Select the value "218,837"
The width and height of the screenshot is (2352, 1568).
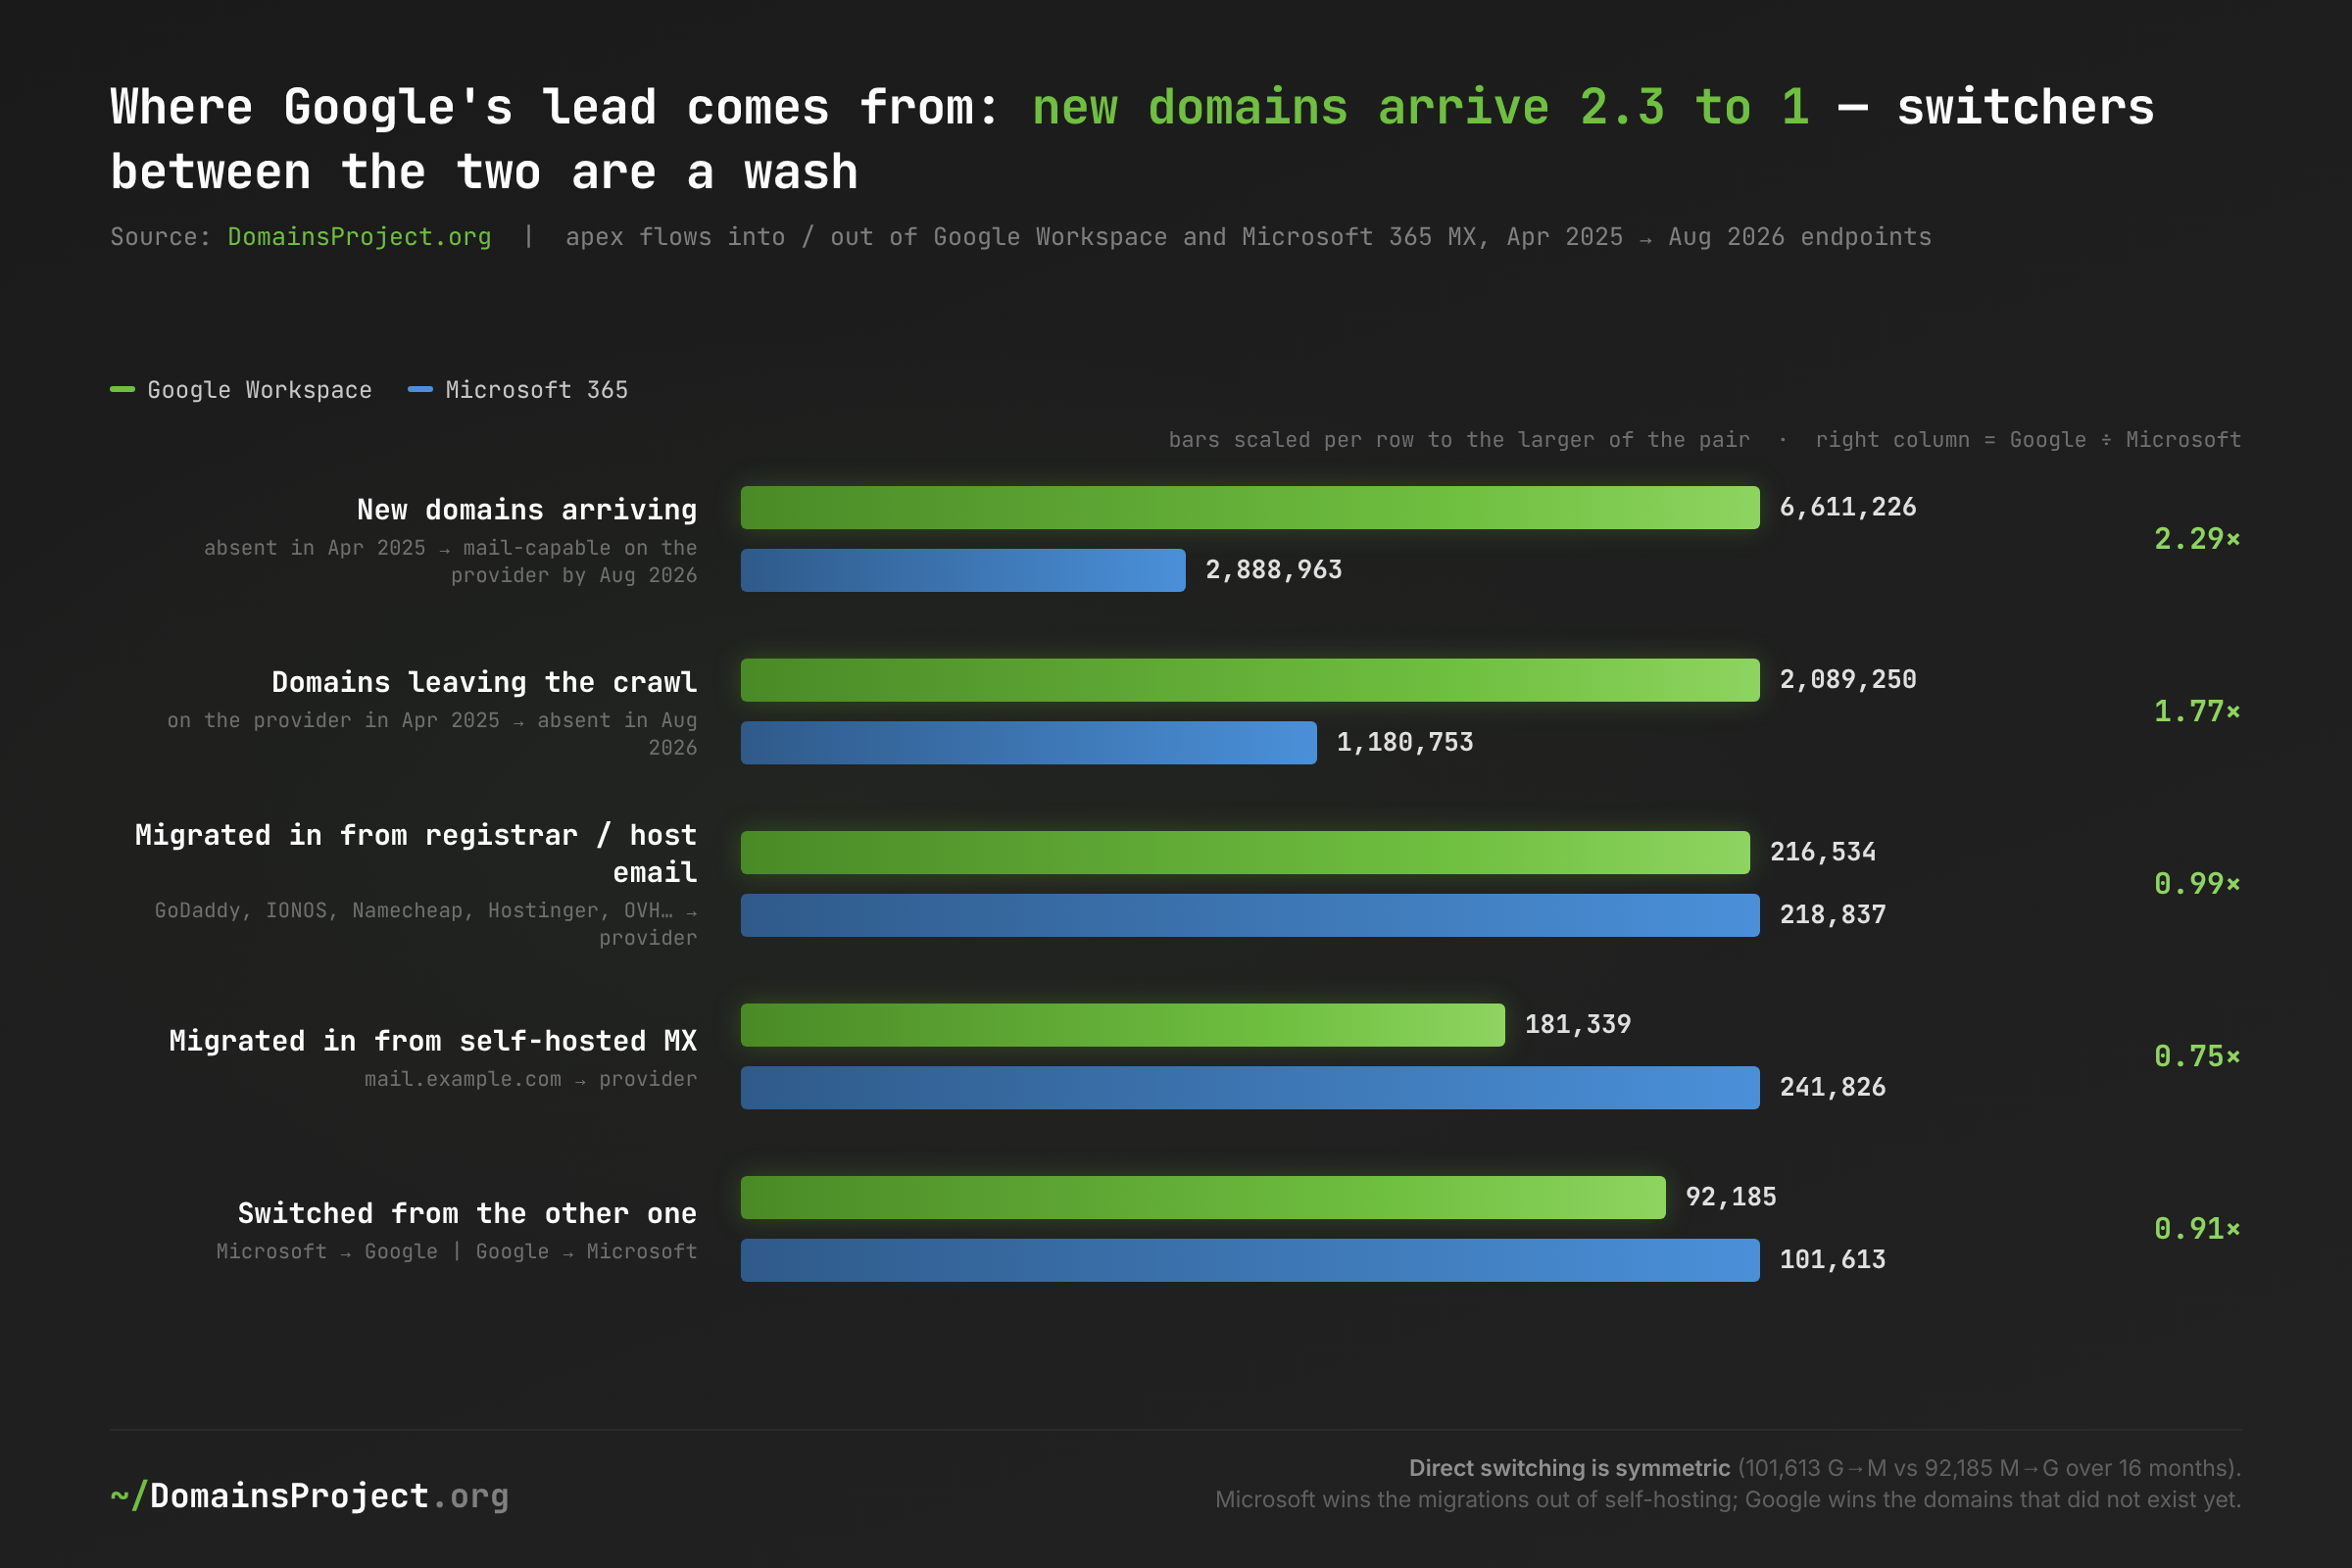1833,915
